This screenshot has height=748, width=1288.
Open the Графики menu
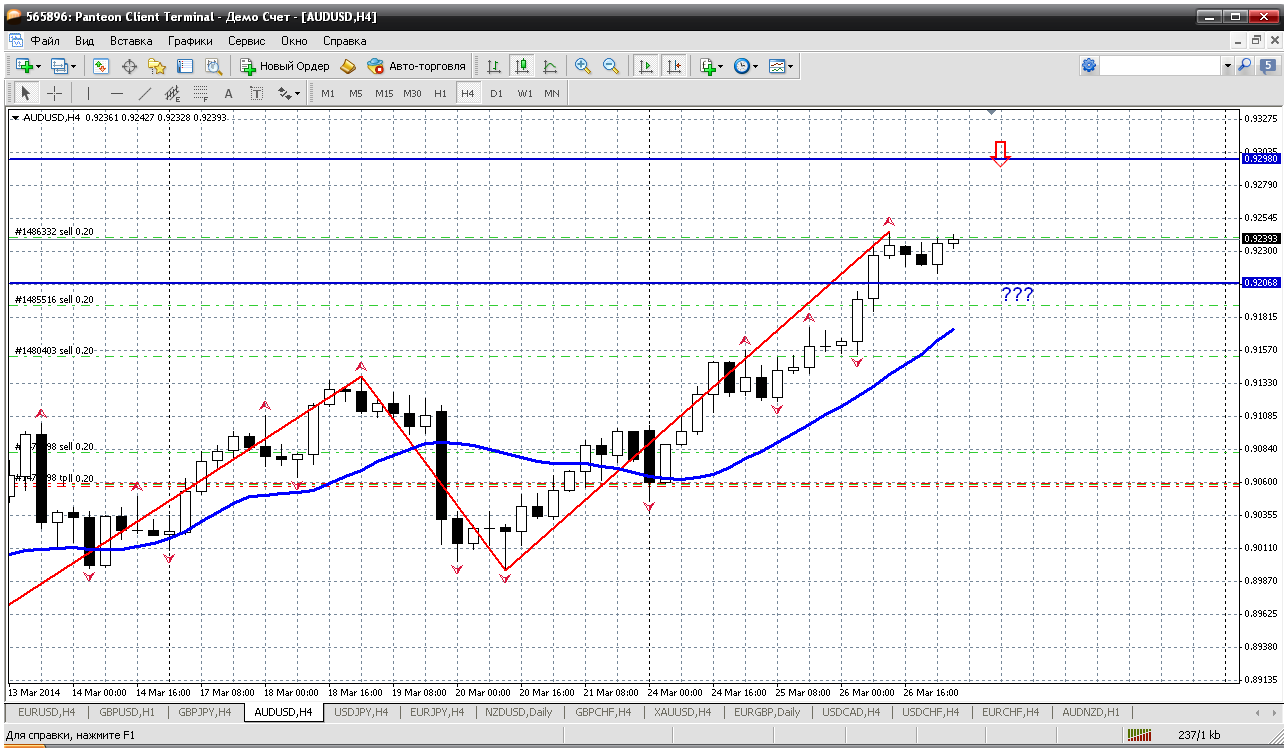point(190,41)
